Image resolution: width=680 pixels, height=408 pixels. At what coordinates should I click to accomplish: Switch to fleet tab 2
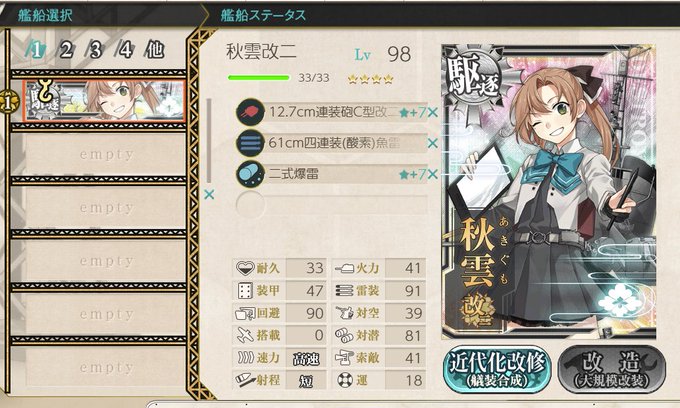coord(65,50)
